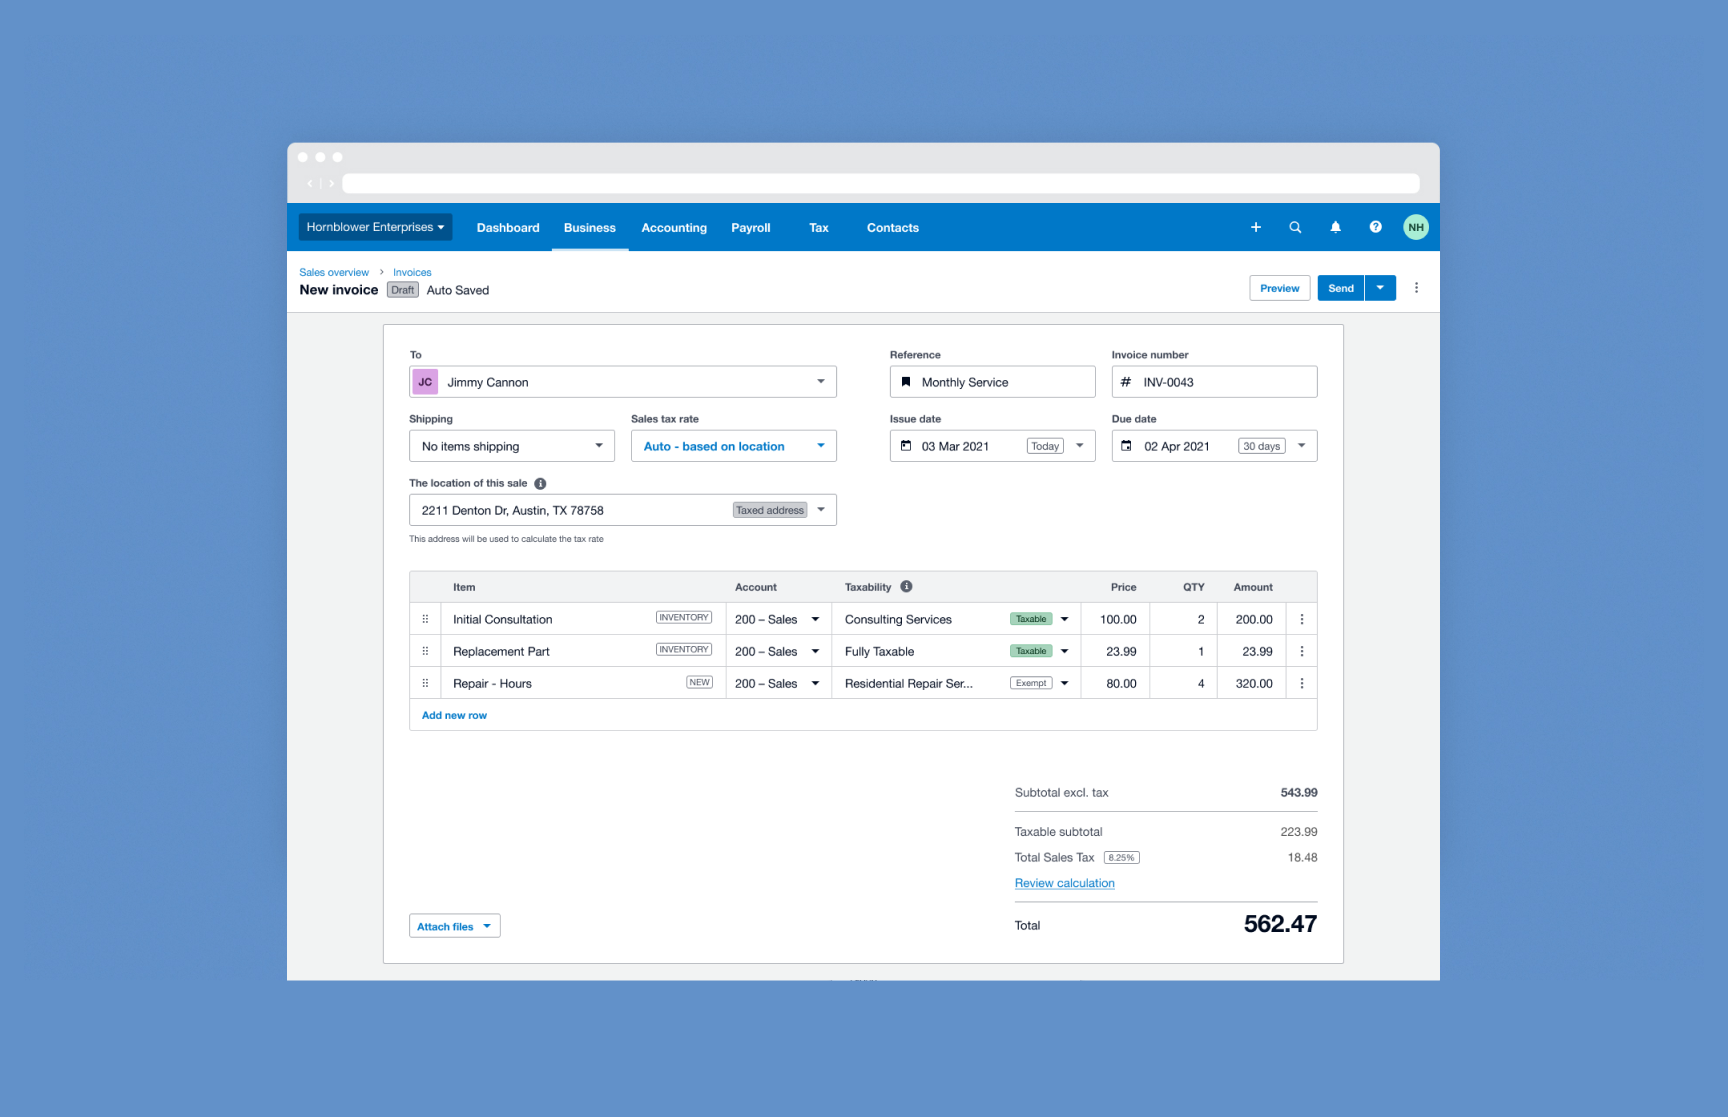Image resolution: width=1728 pixels, height=1117 pixels.
Task: Open search with the magnifier icon
Action: pyautogui.click(x=1295, y=227)
